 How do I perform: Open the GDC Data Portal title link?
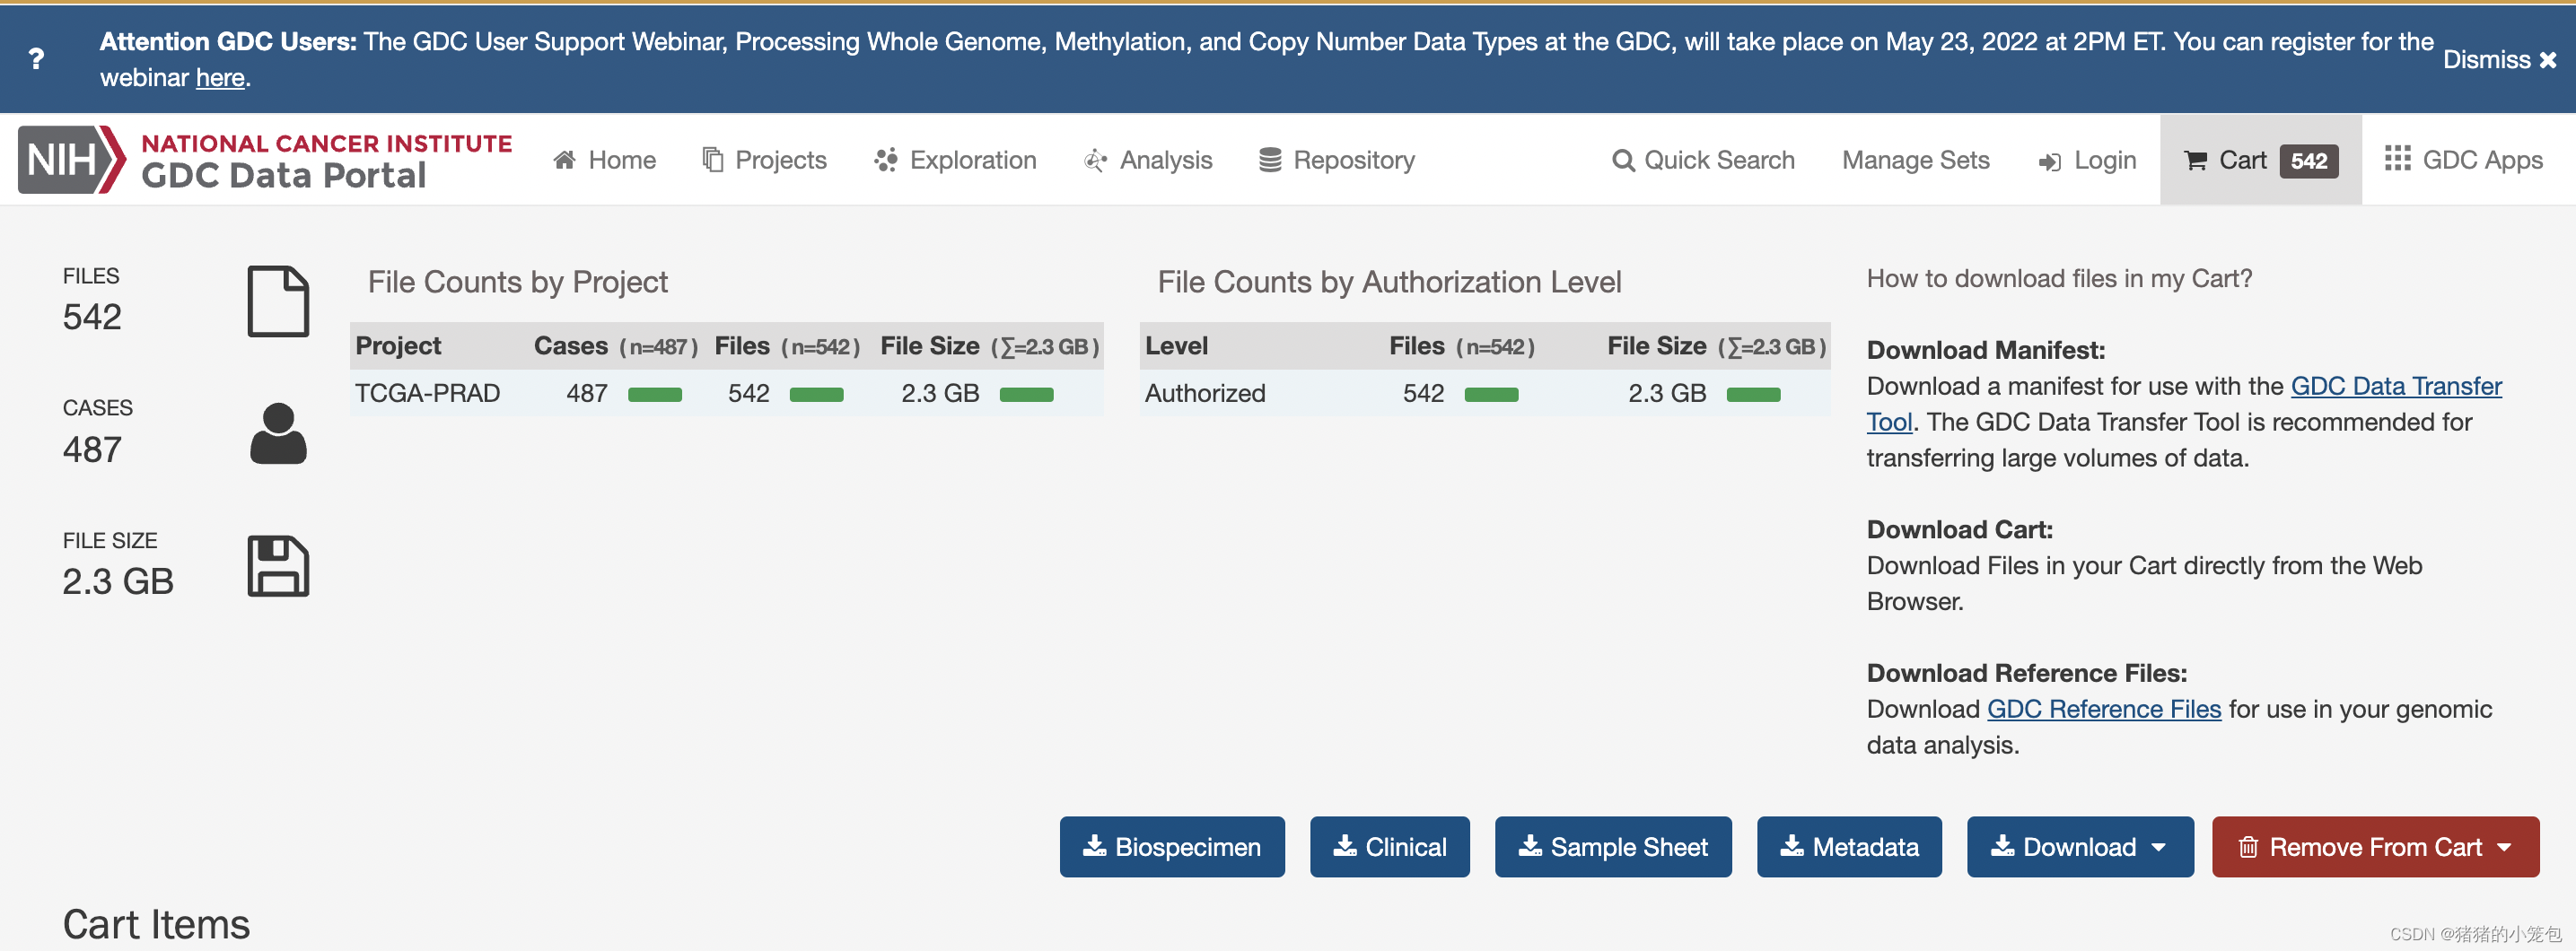point(284,175)
